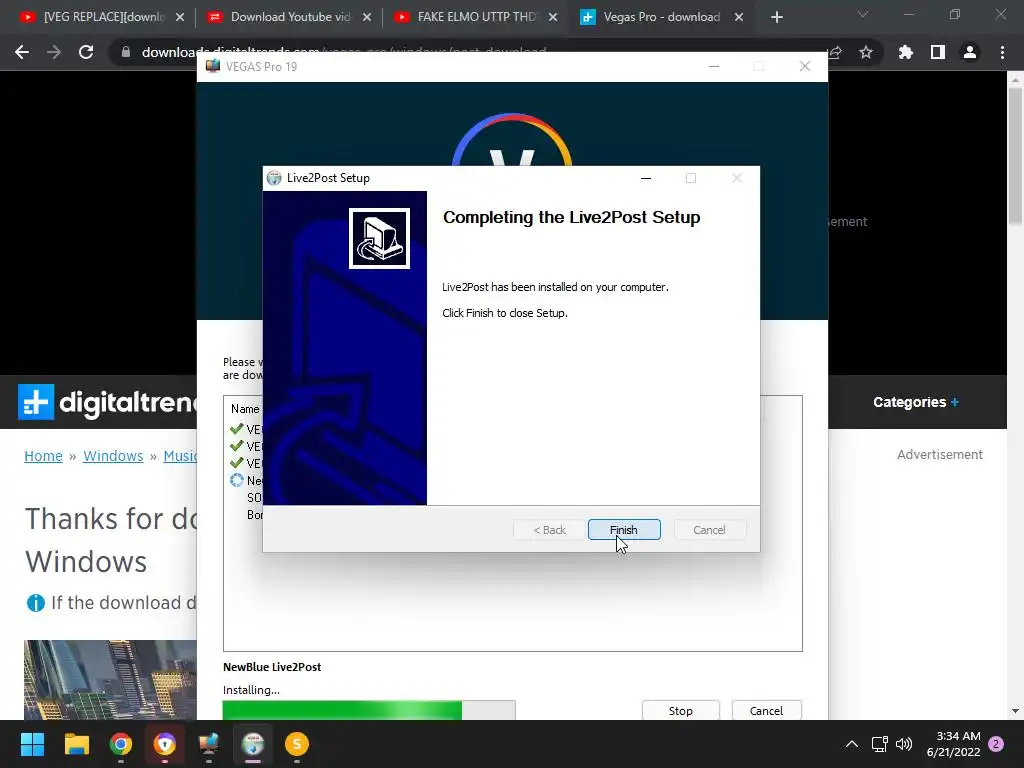Close the VEGAS Pro 19 window
The width and height of the screenshot is (1024, 768).
(805, 66)
